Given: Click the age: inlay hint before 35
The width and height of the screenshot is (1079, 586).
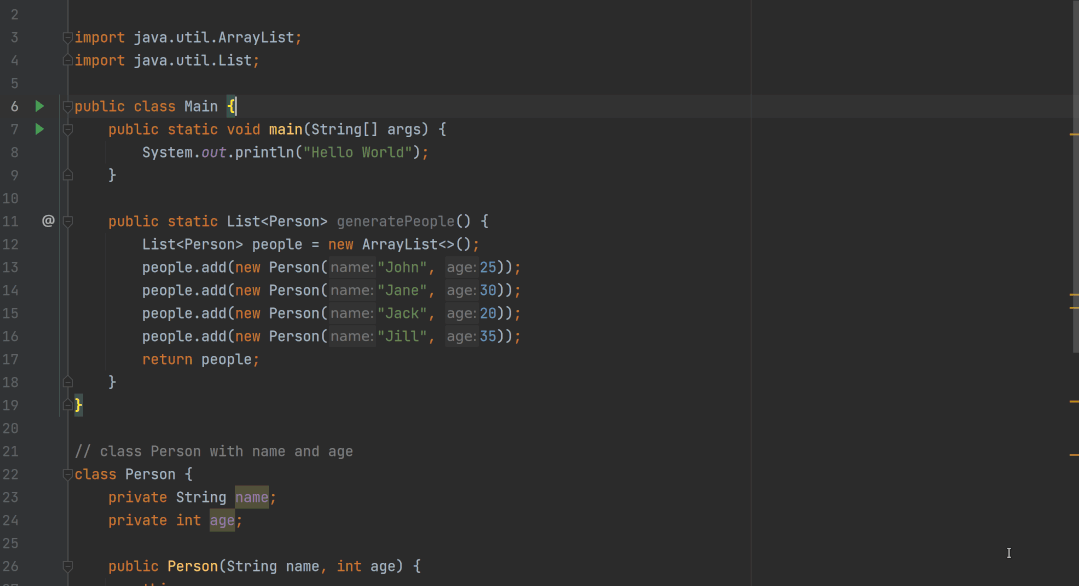Looking at the screenshot, I should [x=460, y=336].
